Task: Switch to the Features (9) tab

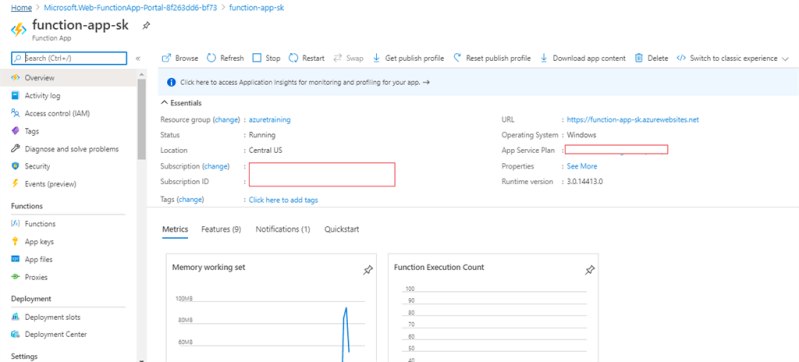Action: tap(221, 229)
